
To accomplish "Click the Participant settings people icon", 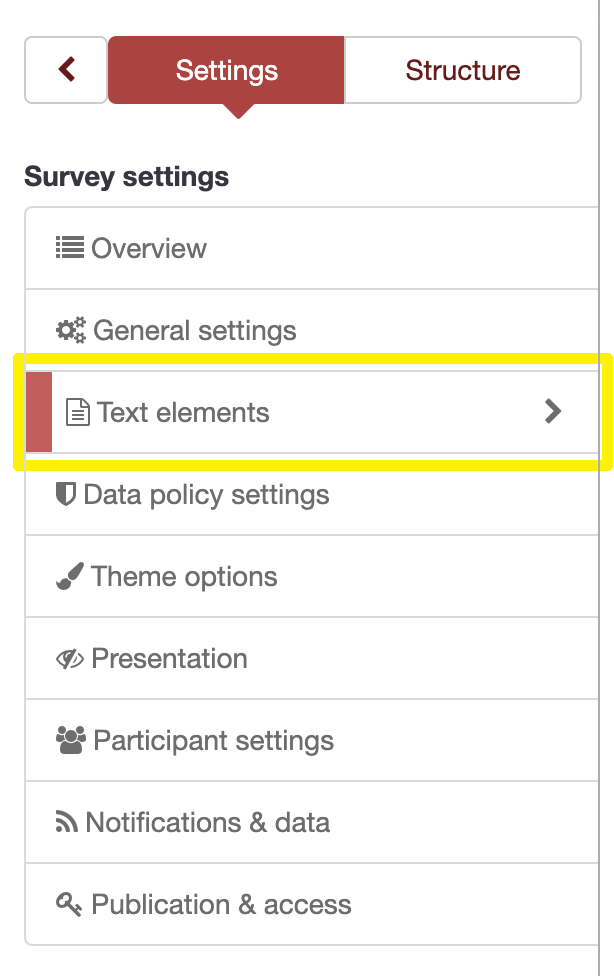I will click(x=71, y=741).
